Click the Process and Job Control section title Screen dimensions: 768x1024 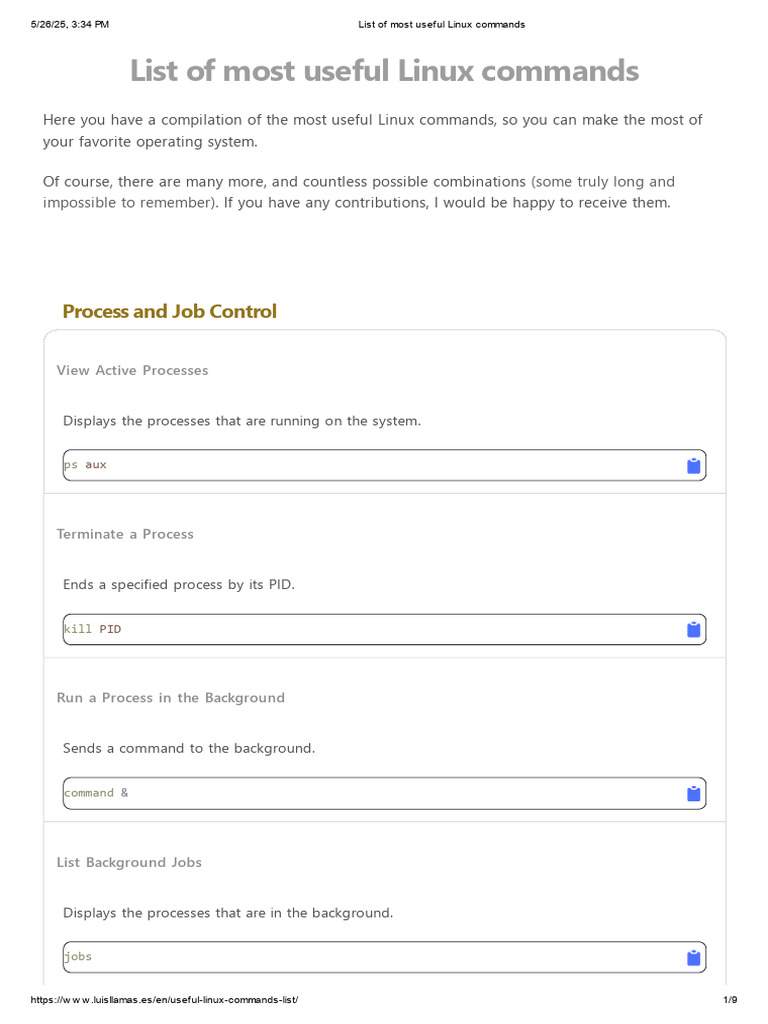(x=169, y=311)
